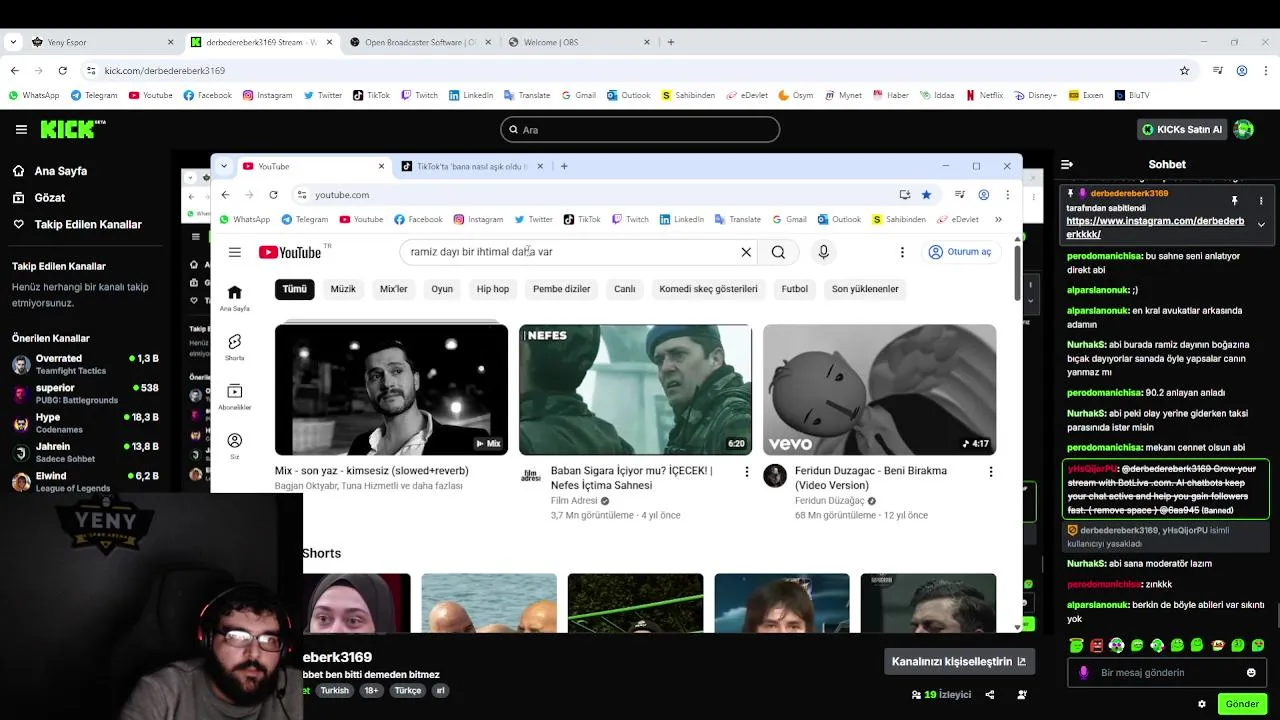Open emoji picker in chat box

pos(1251,673)
